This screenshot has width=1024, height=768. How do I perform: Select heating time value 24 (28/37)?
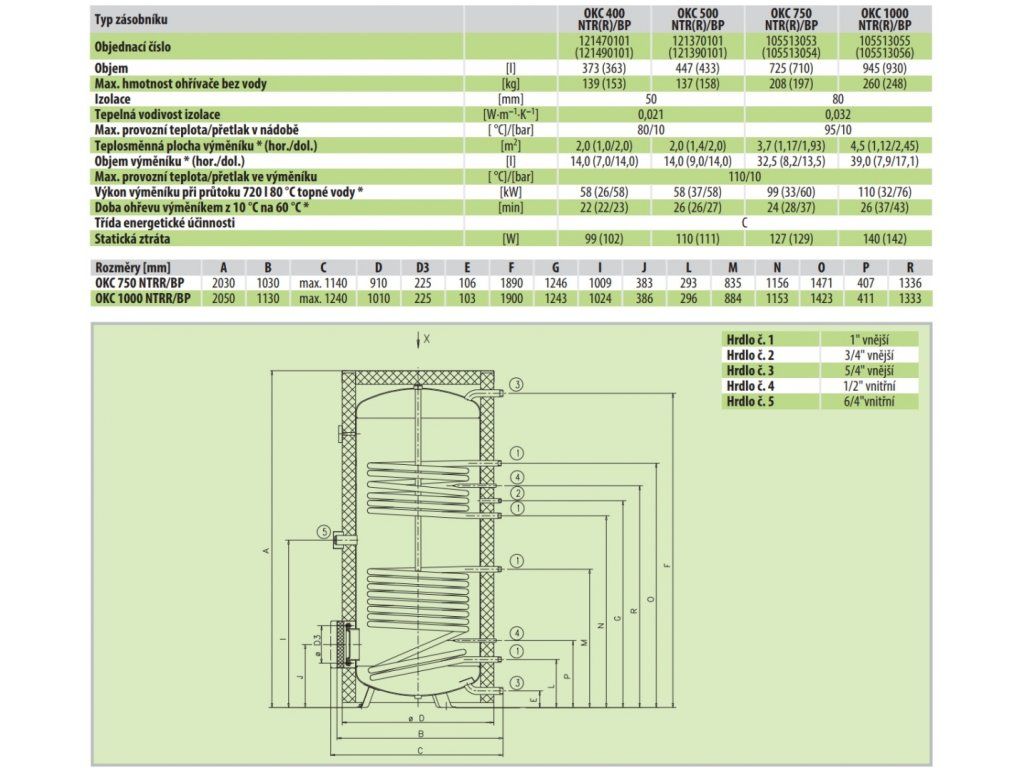tap(791, 208)
